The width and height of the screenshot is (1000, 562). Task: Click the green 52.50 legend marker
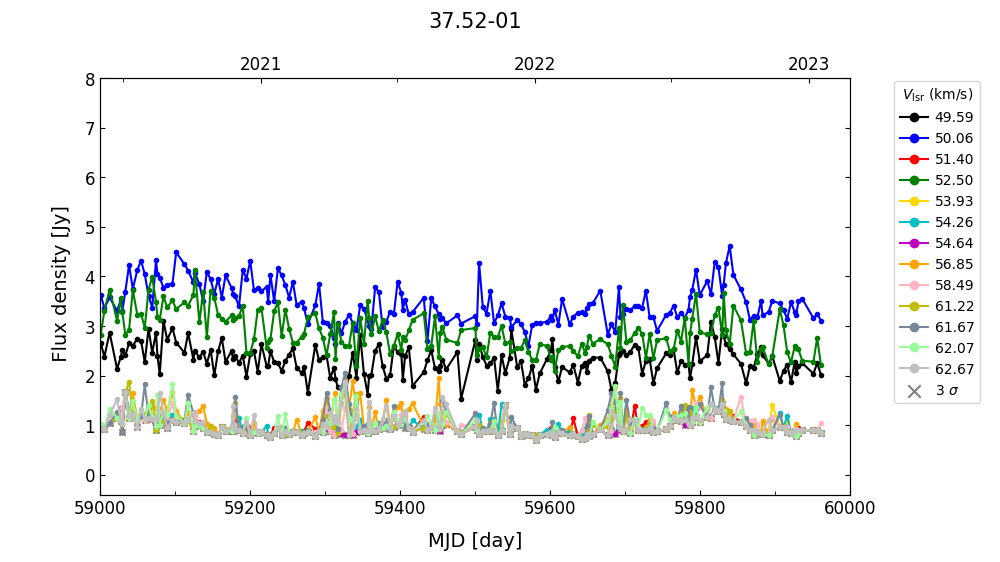[x=914, y=180]
